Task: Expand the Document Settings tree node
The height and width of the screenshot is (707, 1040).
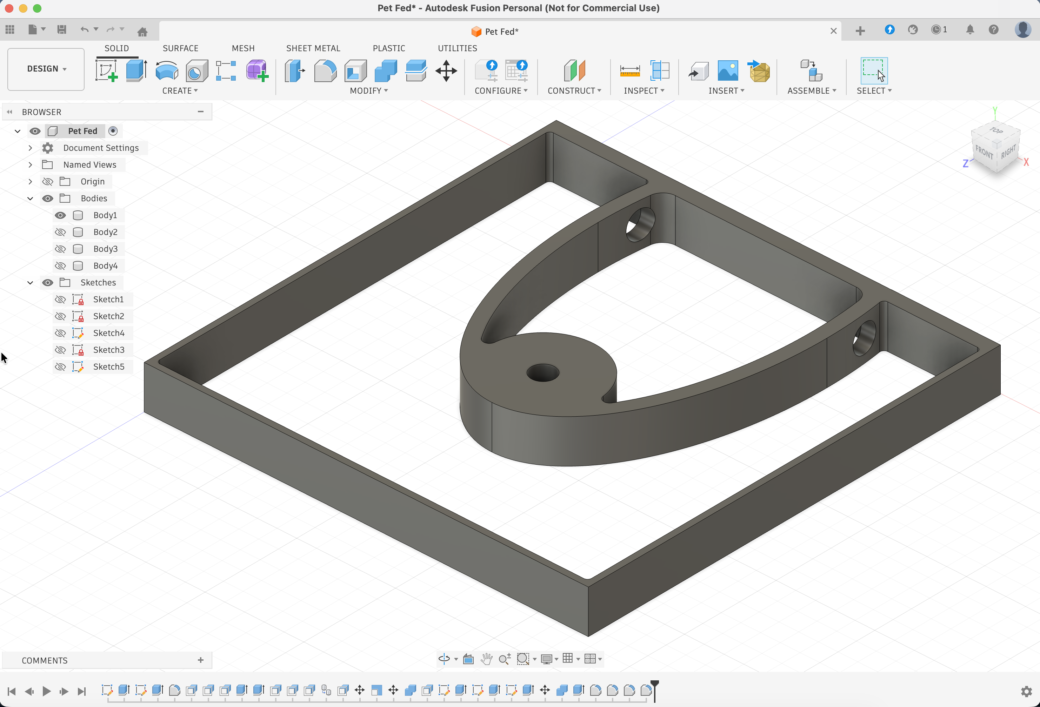Action: [x=30, y=148]
